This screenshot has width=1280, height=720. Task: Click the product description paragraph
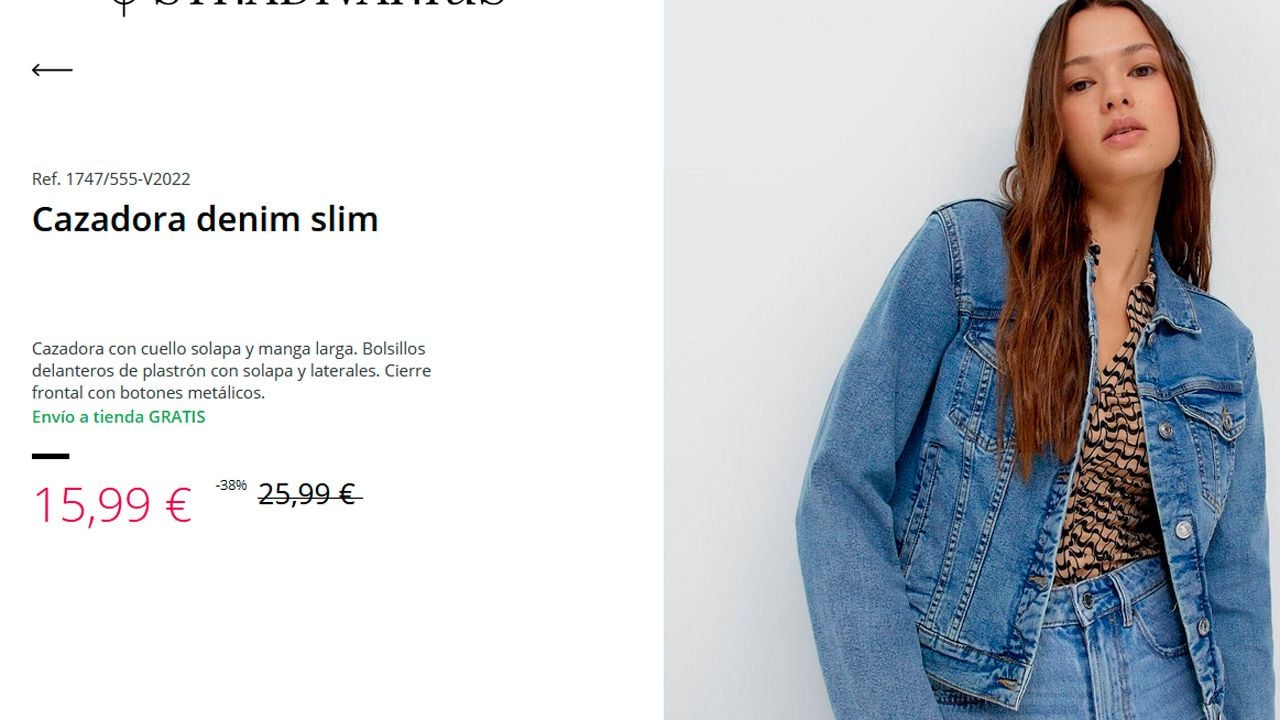pos(232,371)
